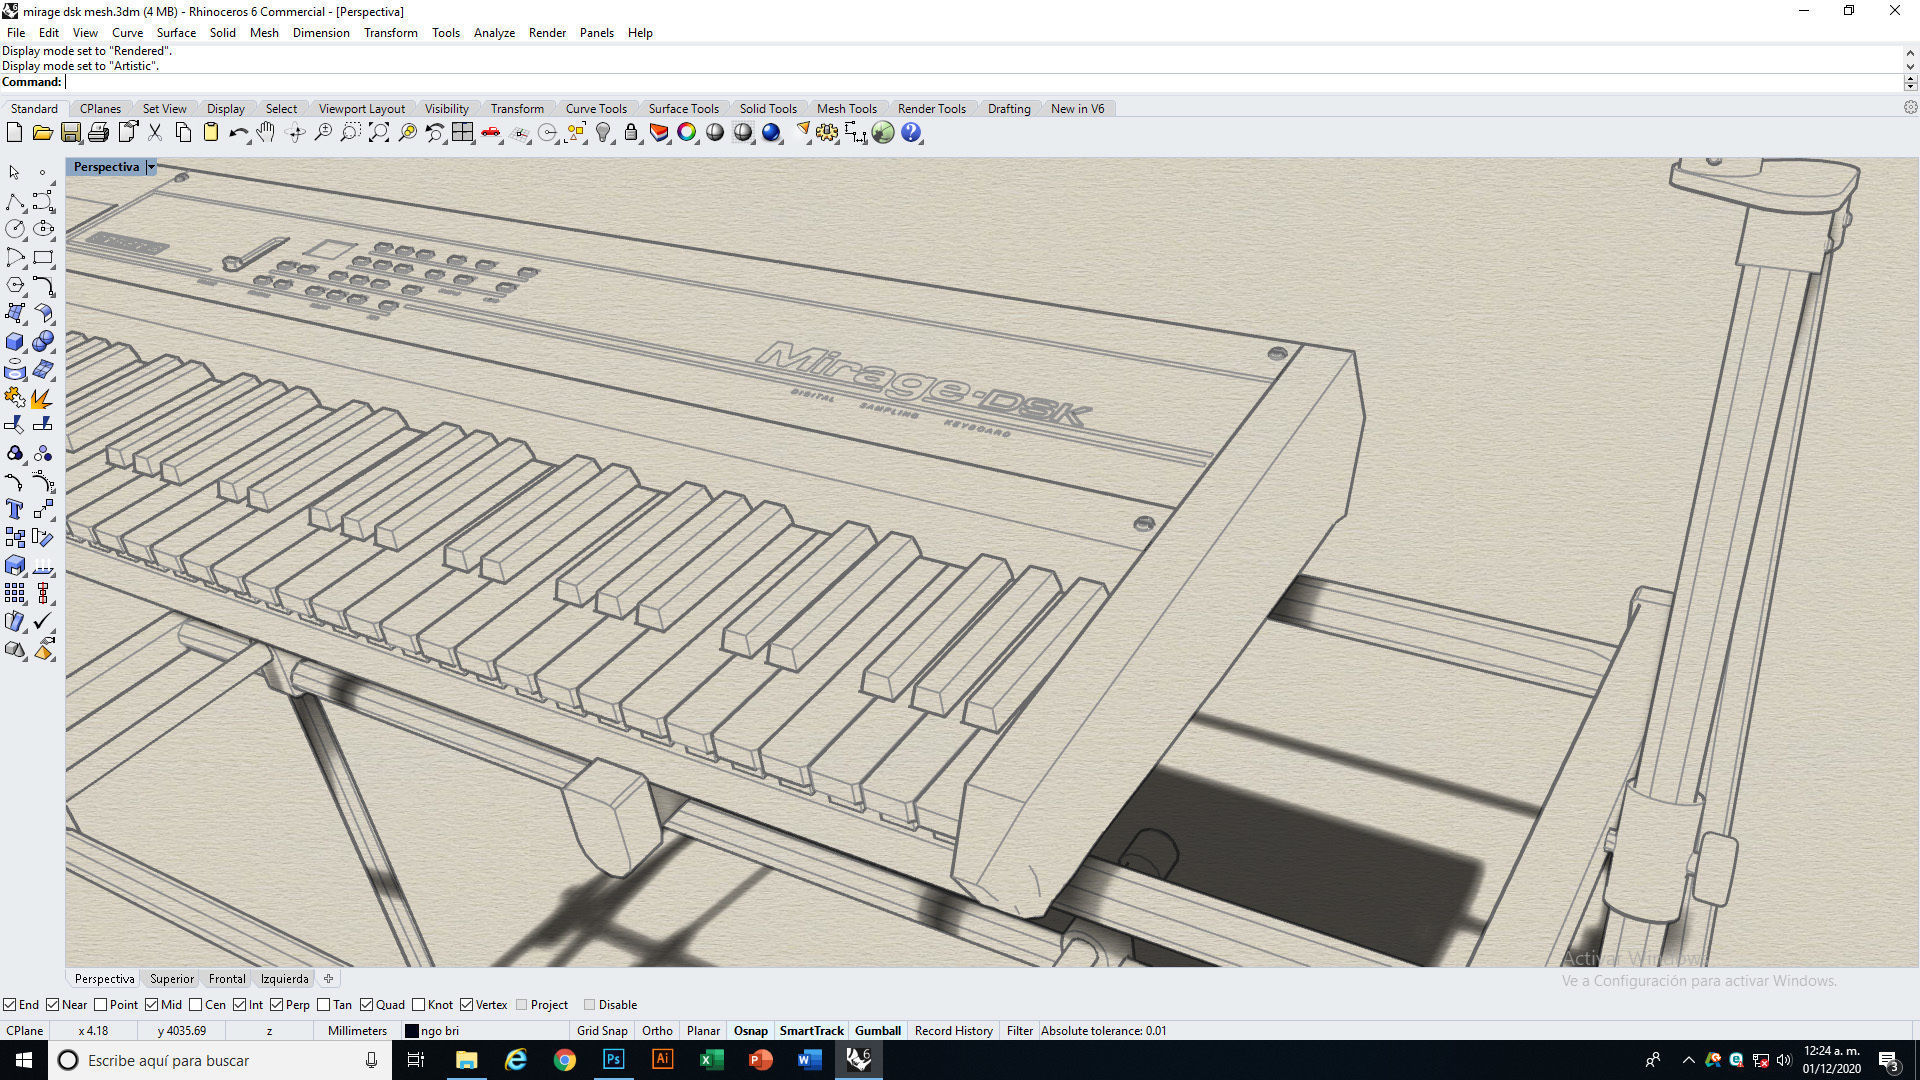Screen dimensions: 1920x1080
Task: Click the Millimeters units status pane
Action: pyautogui.click(x=357, y=1031)
